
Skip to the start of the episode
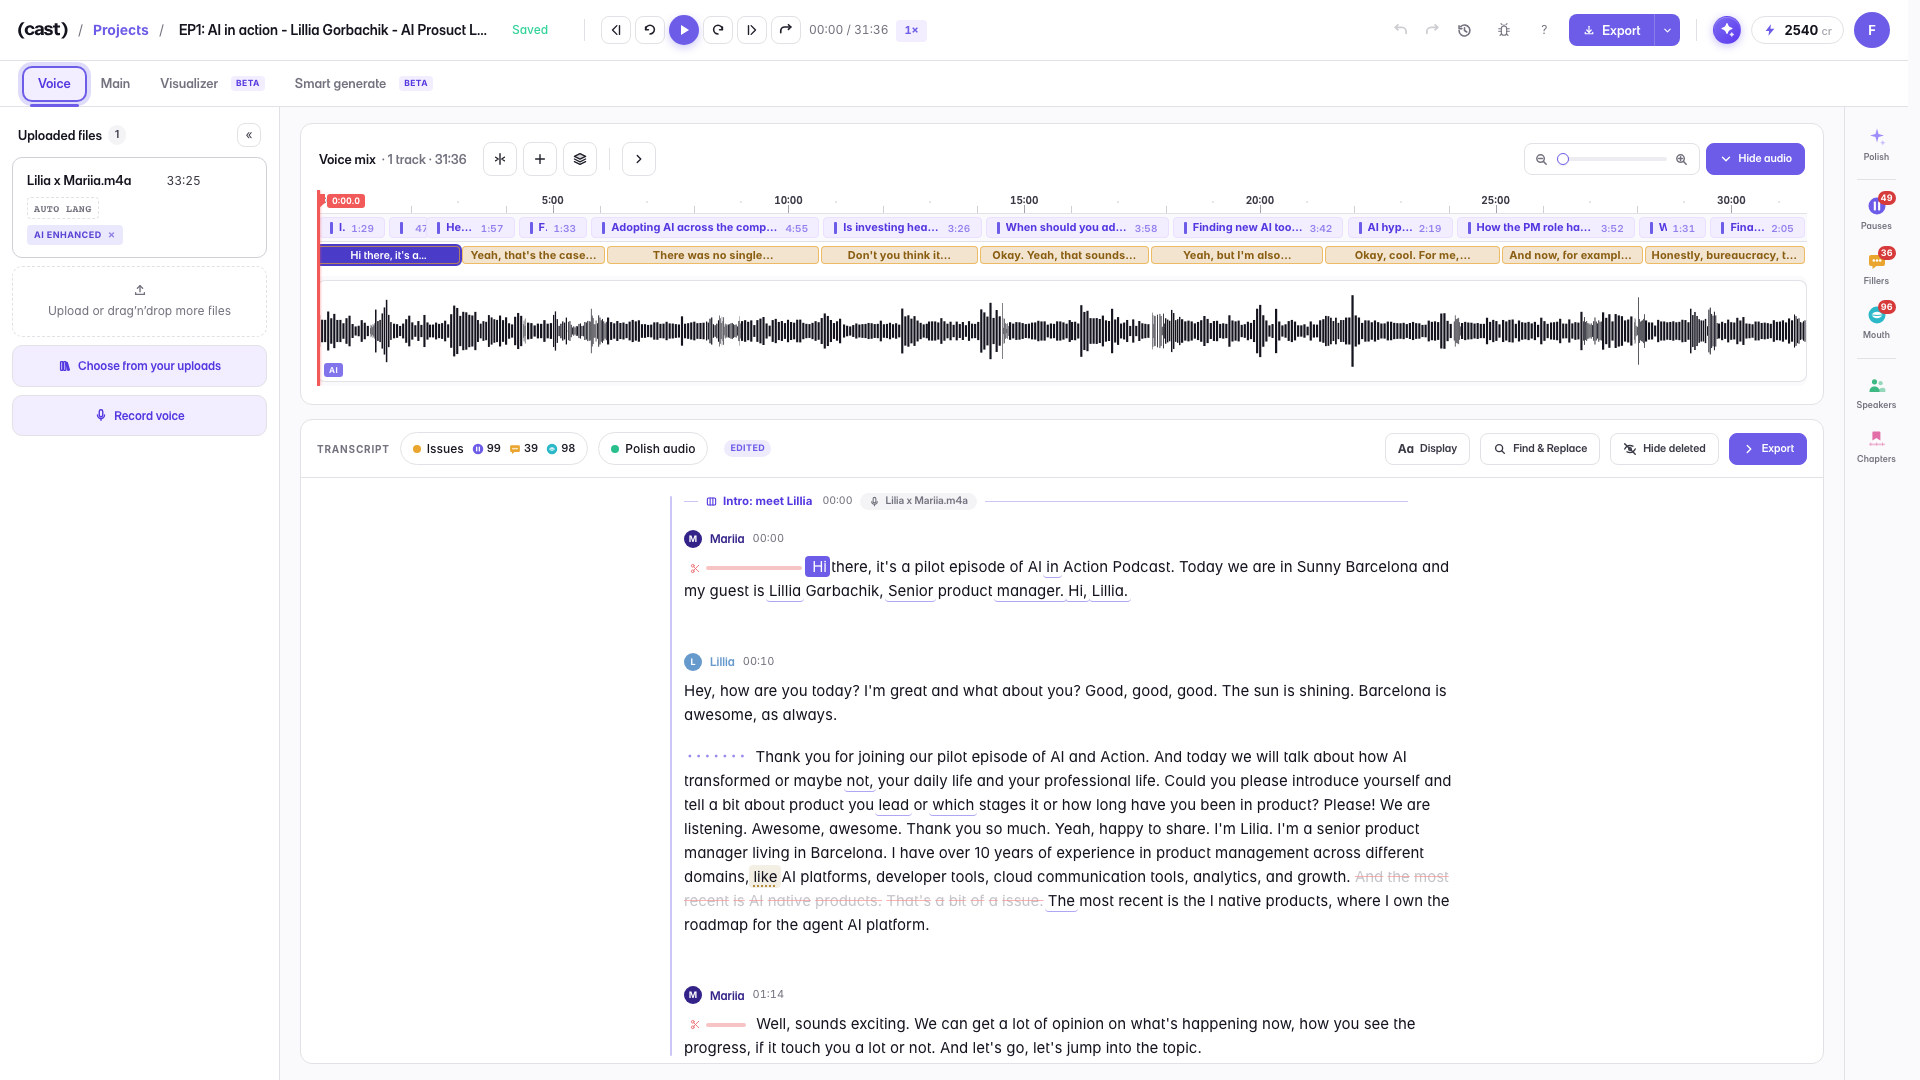(x=616, y=30)
